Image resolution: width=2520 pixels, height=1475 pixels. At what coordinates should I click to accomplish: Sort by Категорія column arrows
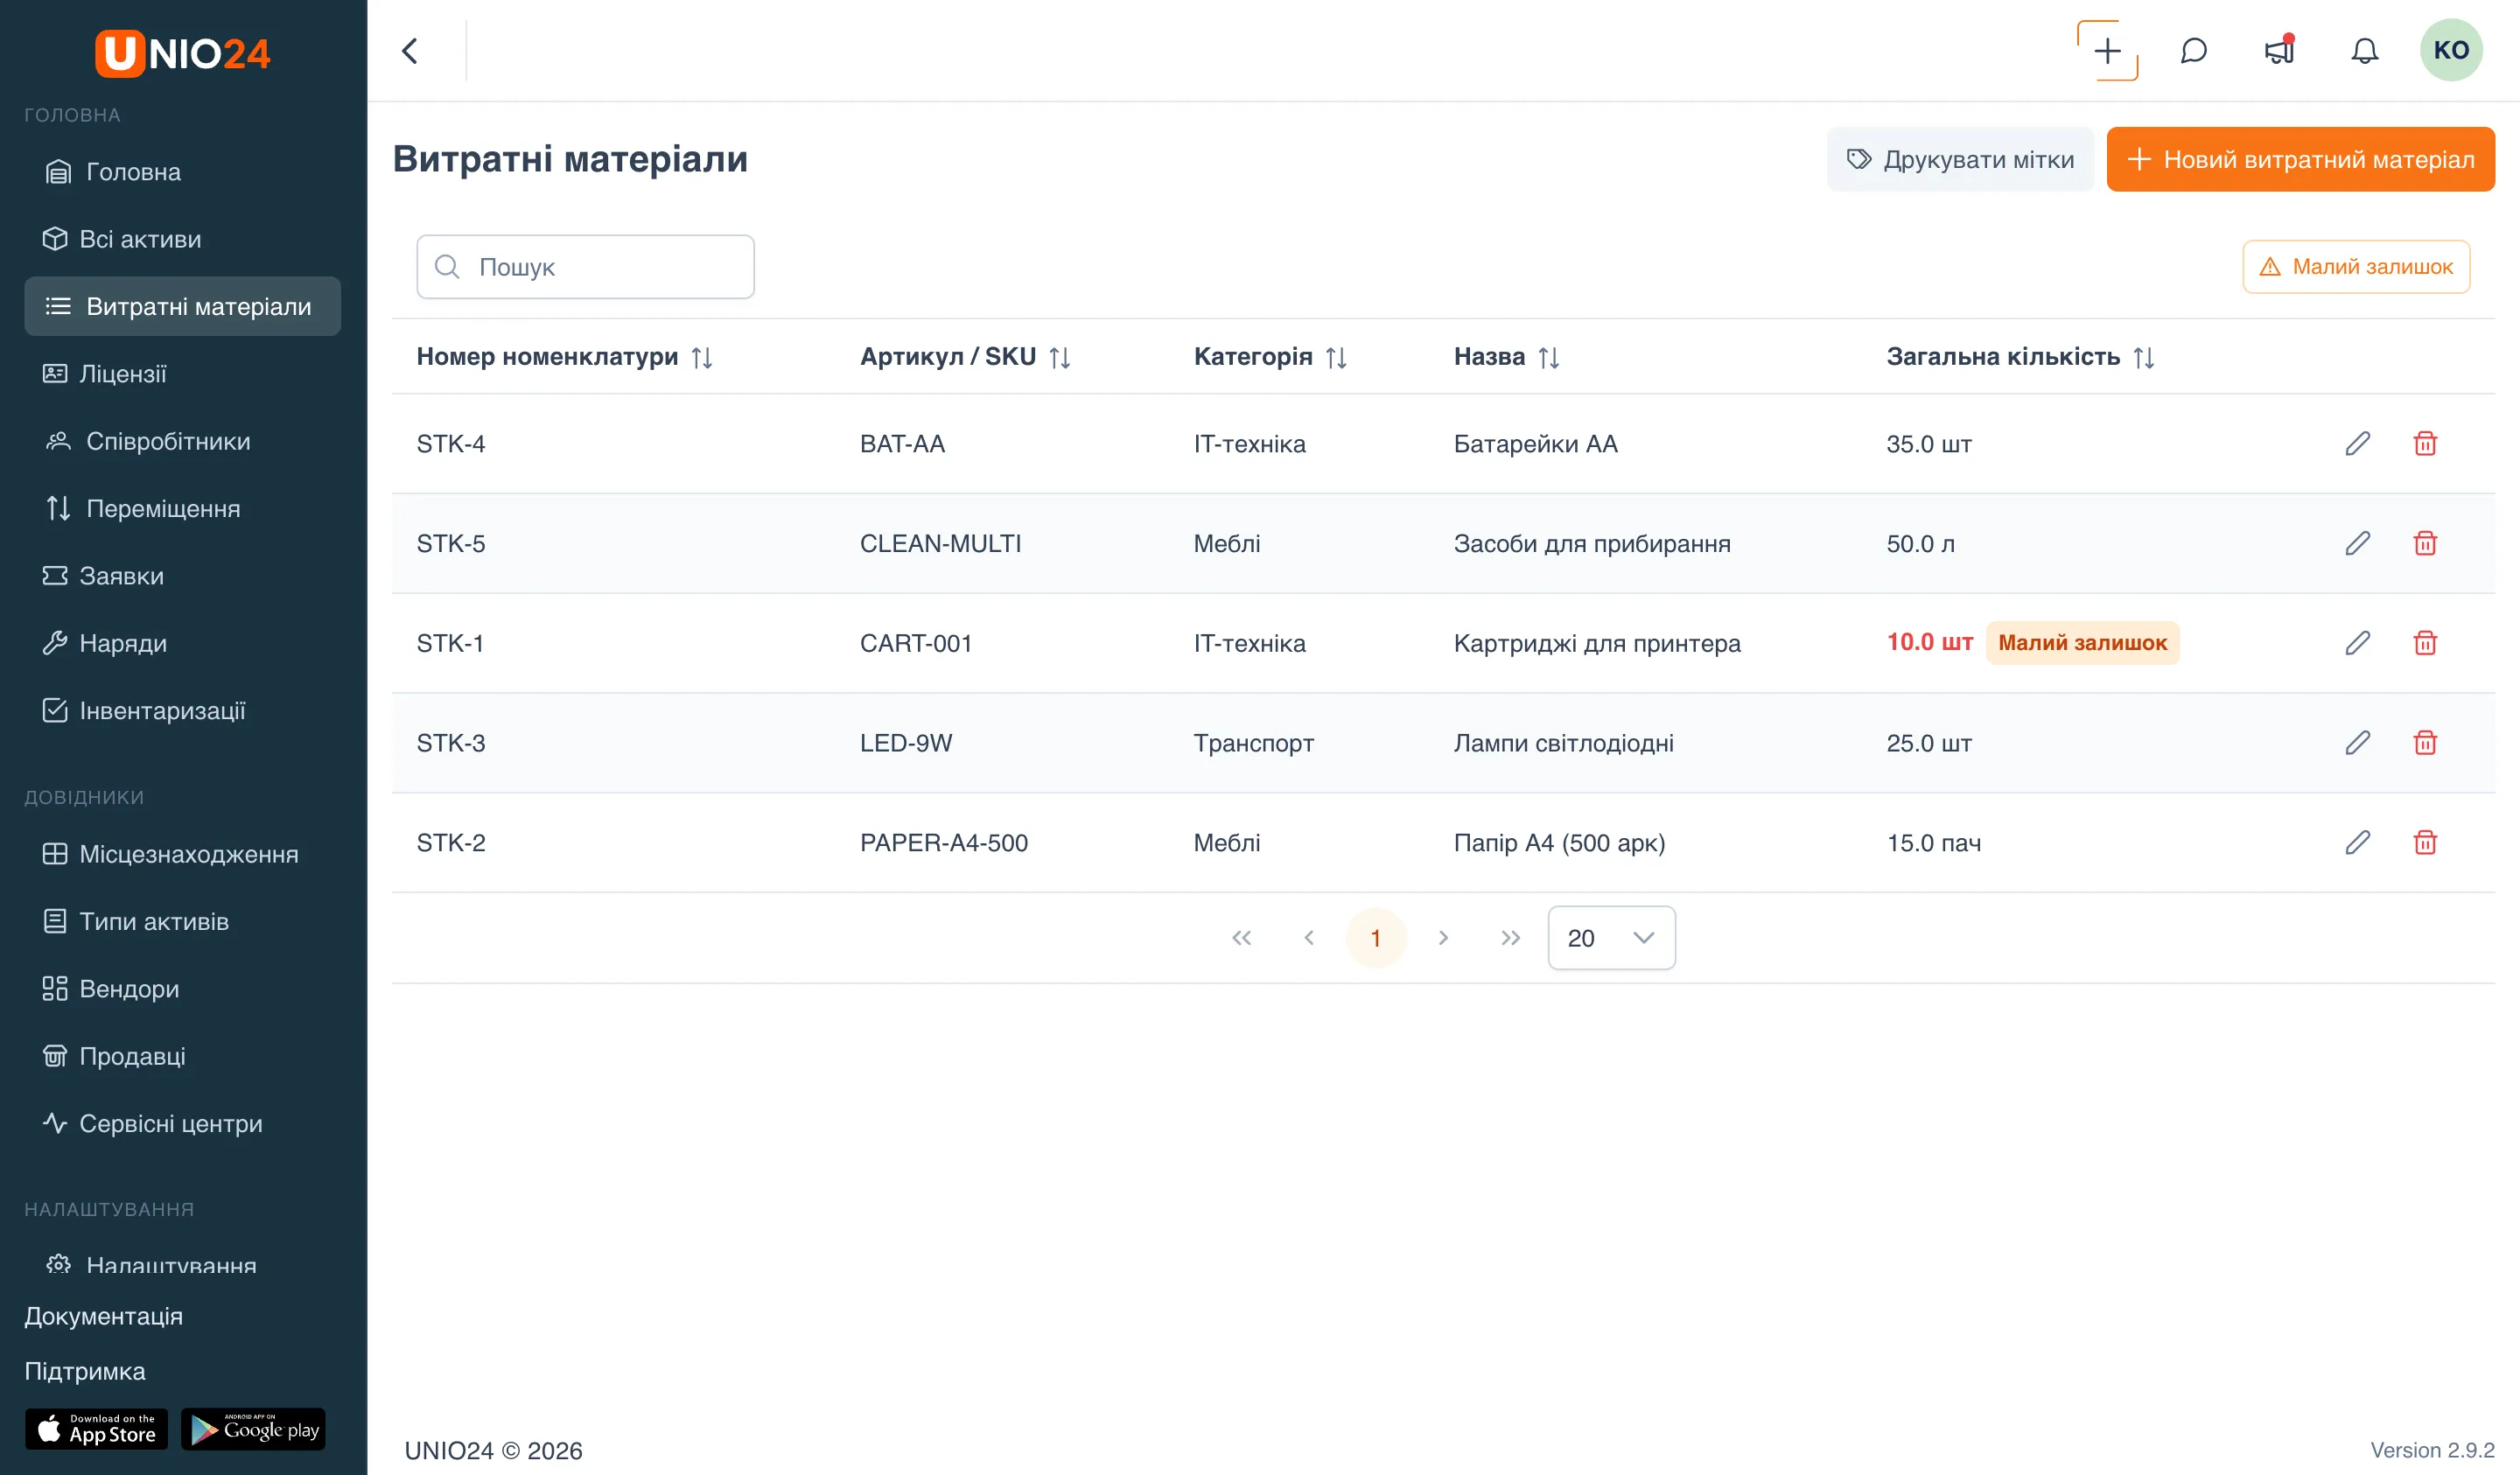1335,357
